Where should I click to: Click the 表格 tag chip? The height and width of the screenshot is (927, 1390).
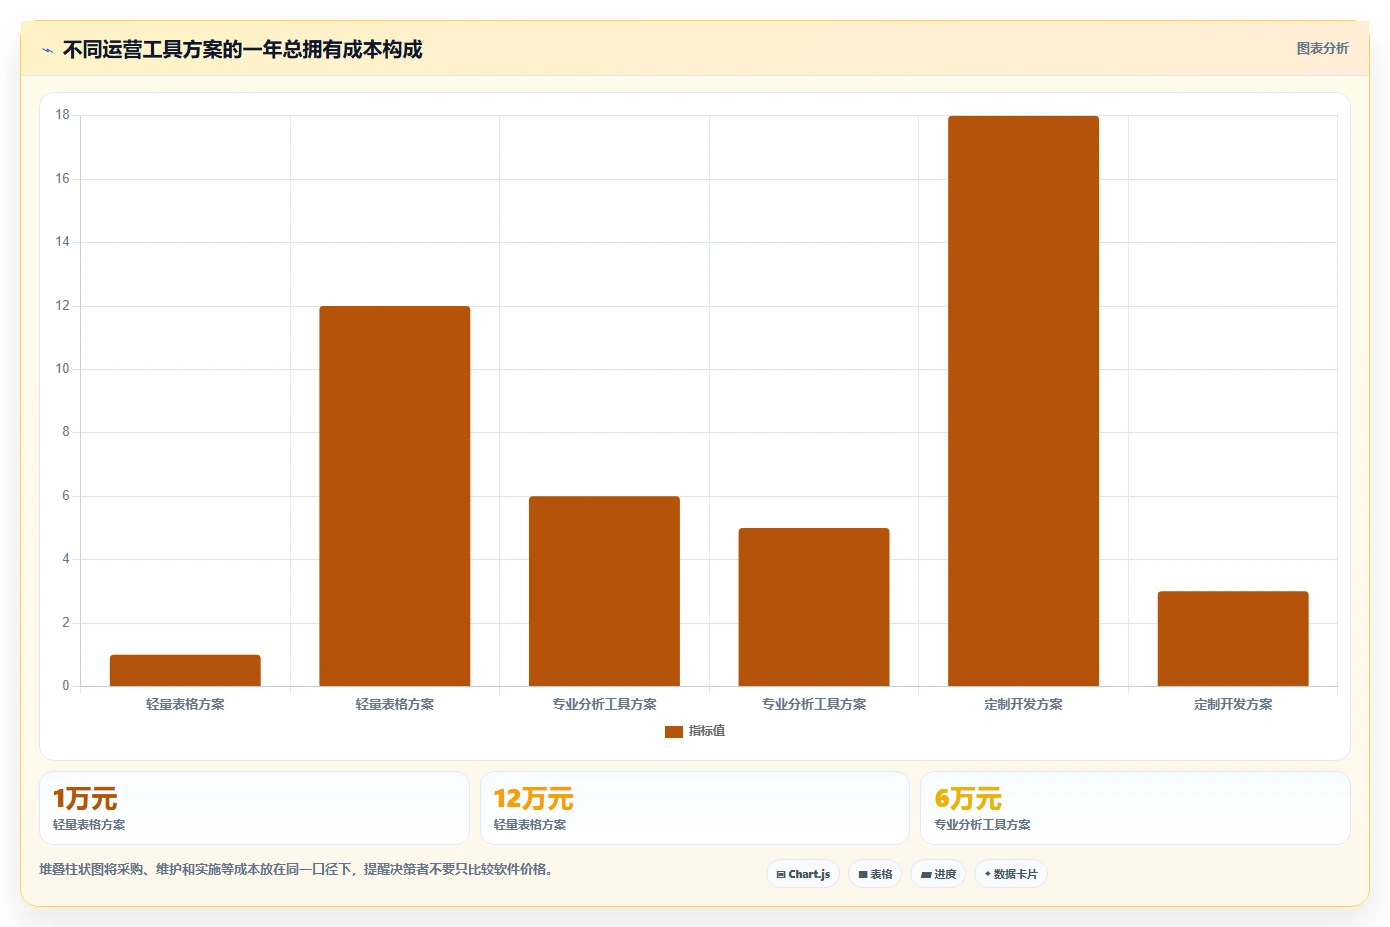875,874
